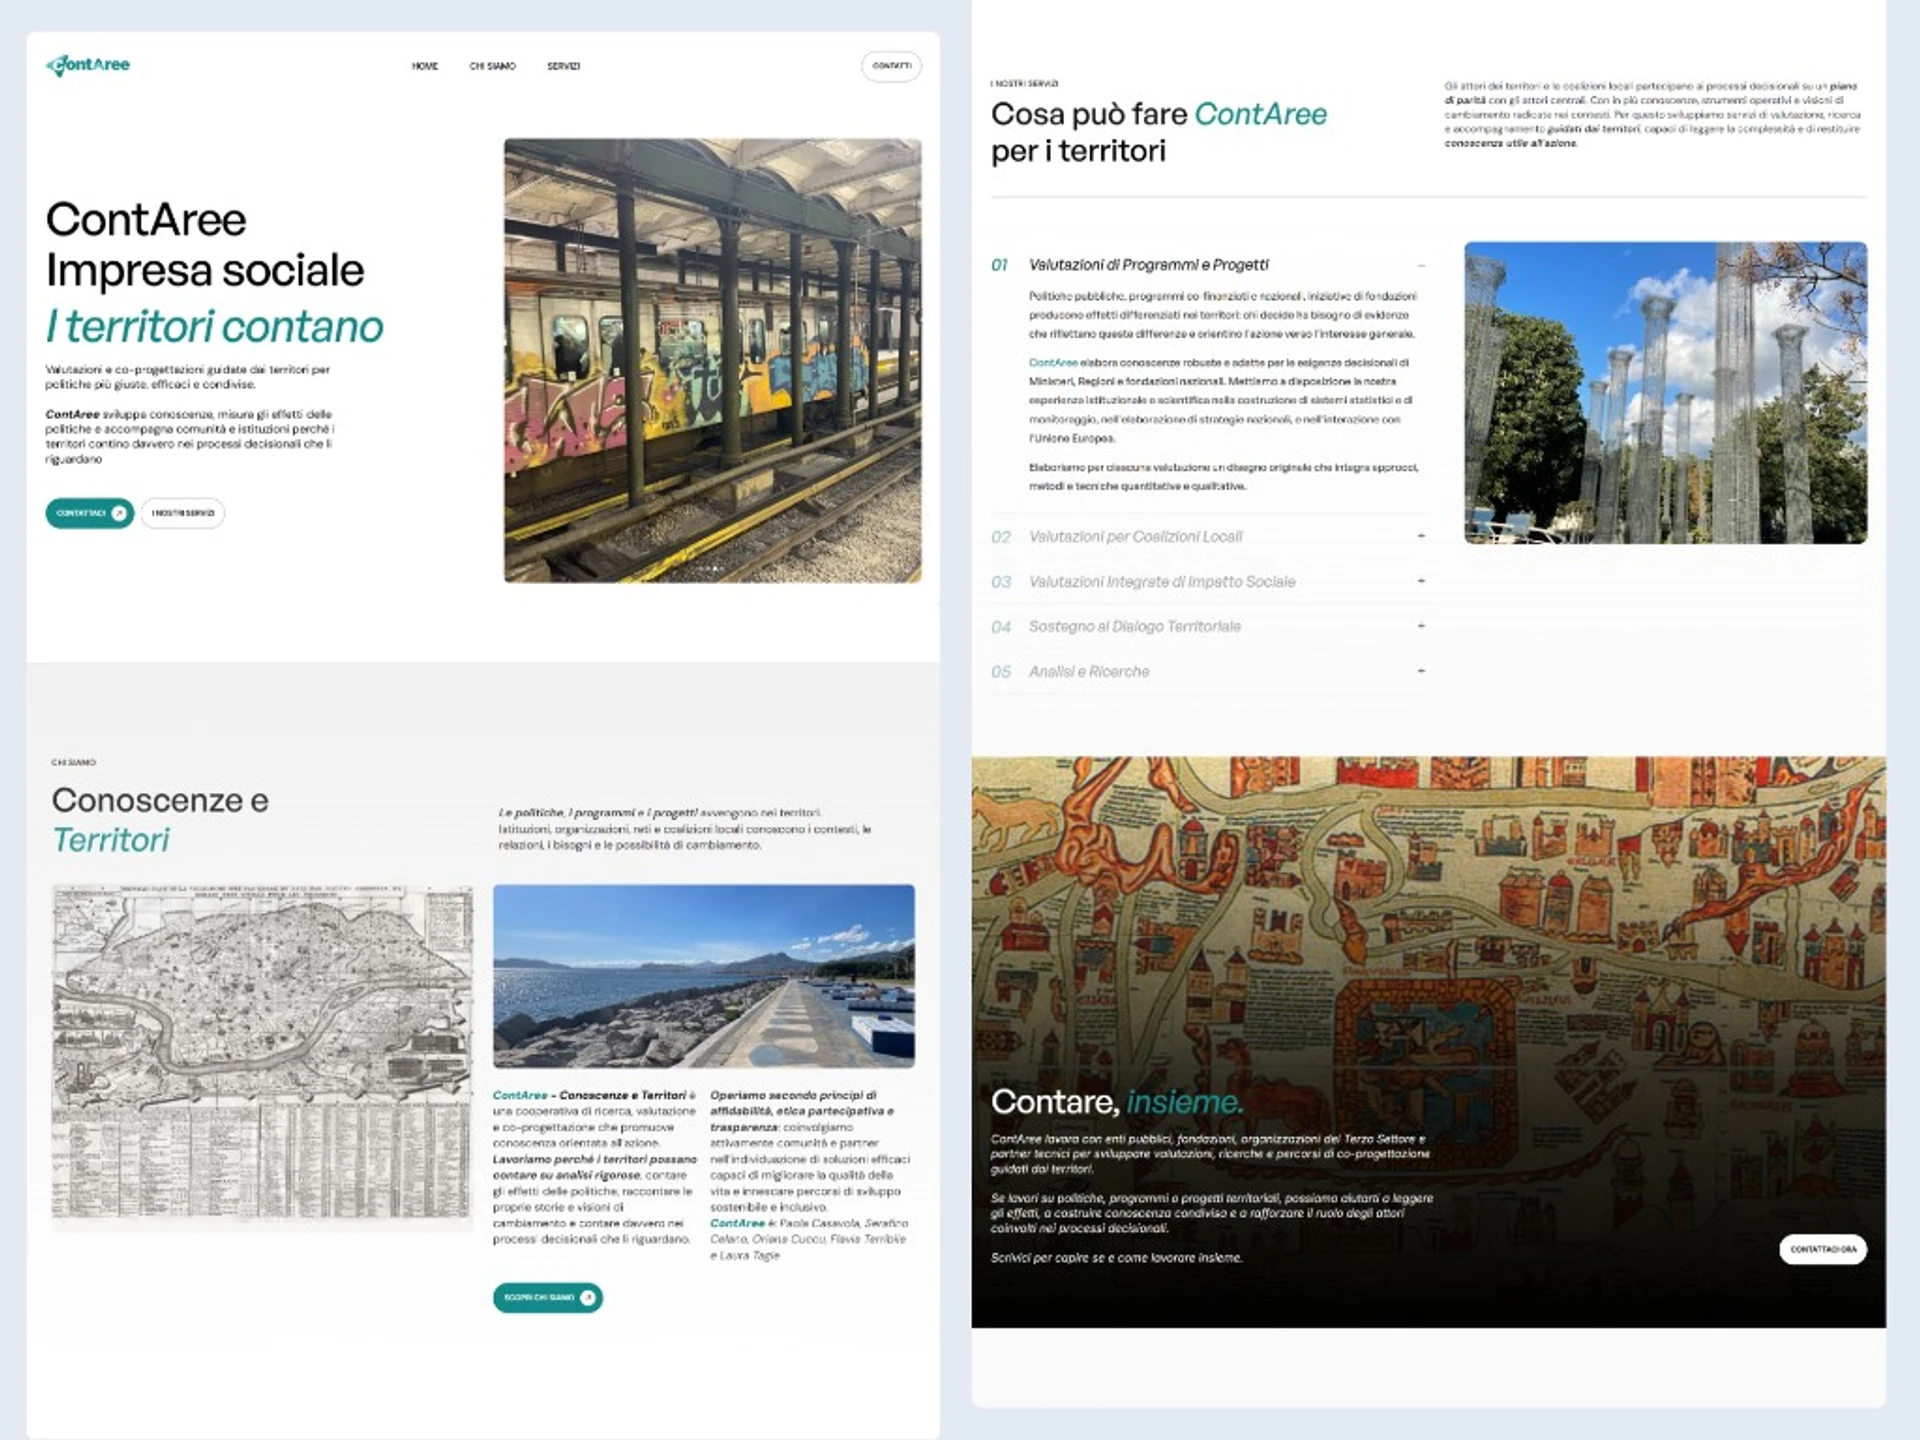
Task: Click the 'I territori contano' headline
Action: point(215,327)
